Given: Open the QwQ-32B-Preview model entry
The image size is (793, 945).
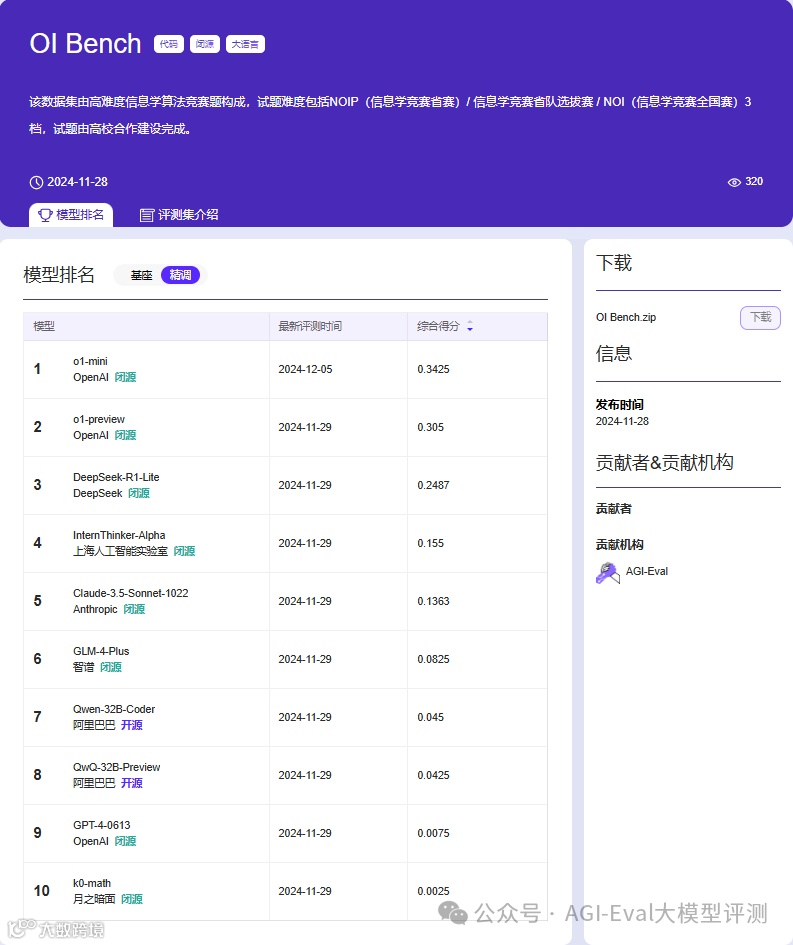Looking at the screenshot, I should tap(116, 767).
